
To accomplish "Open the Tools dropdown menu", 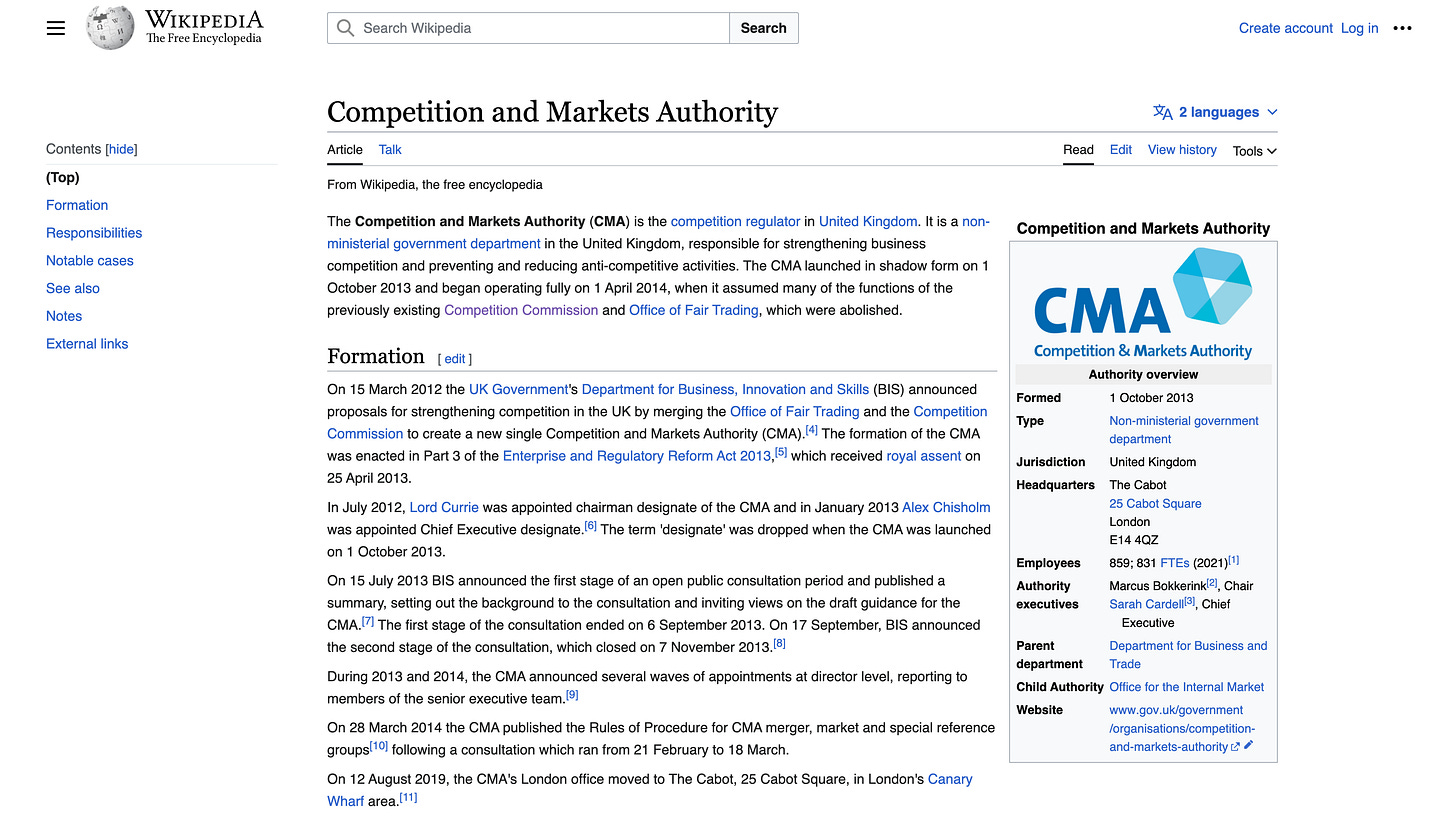I will (1254, 151).
